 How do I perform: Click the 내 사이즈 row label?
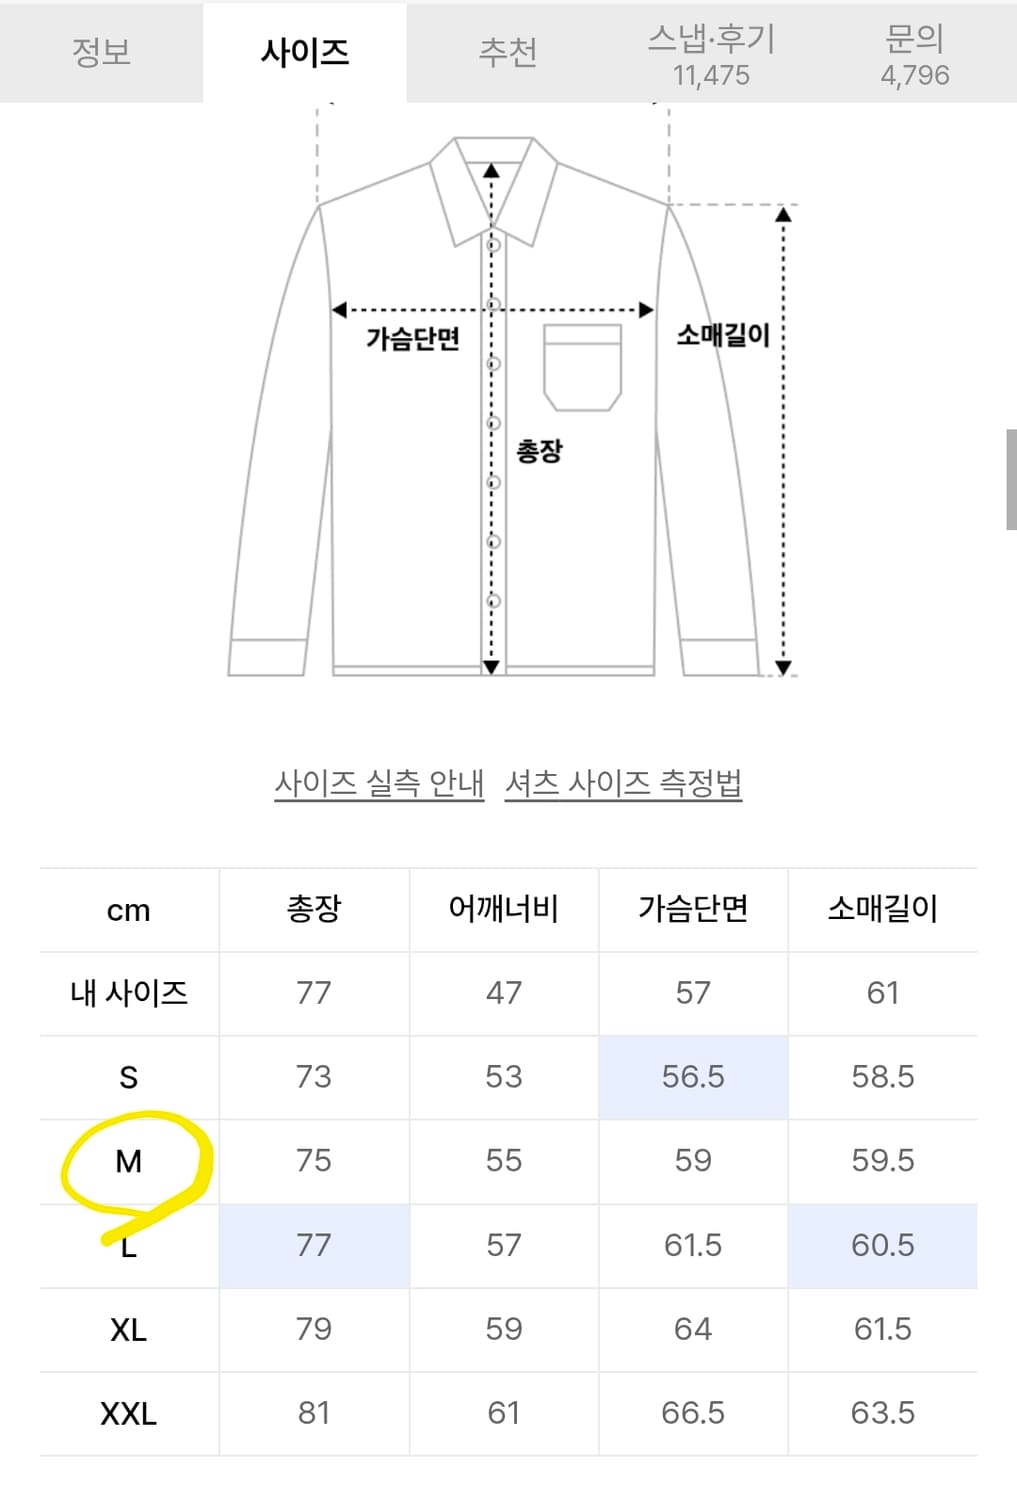(128, 993)
